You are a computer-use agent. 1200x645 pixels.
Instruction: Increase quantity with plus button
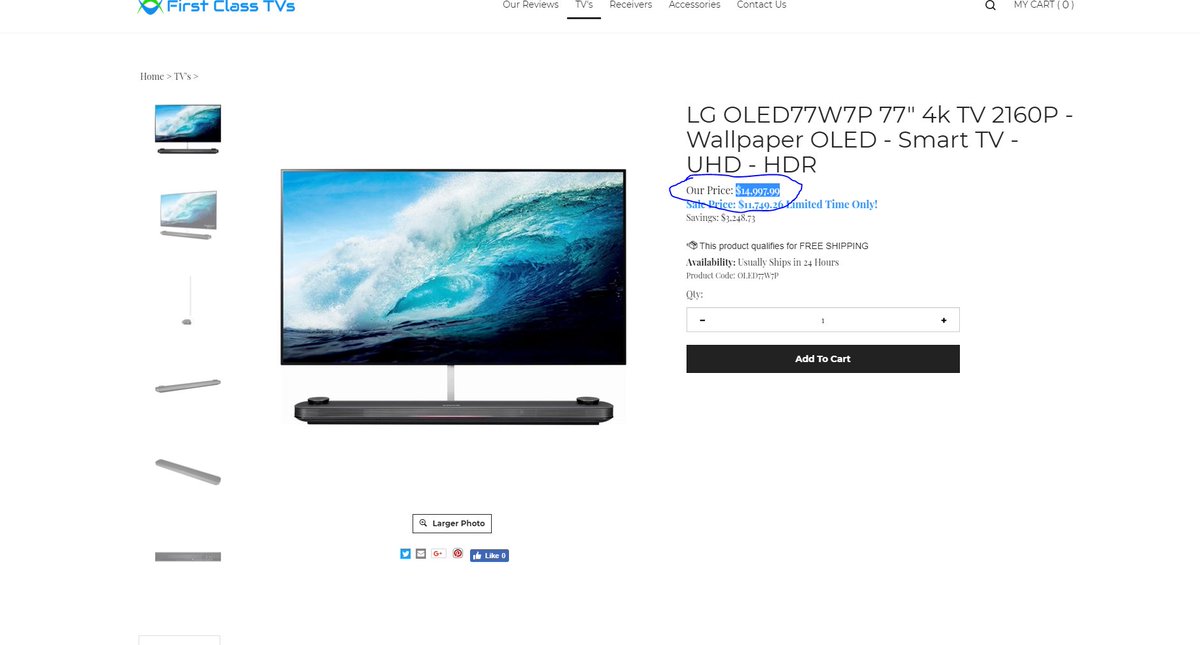tap(943, 320)
